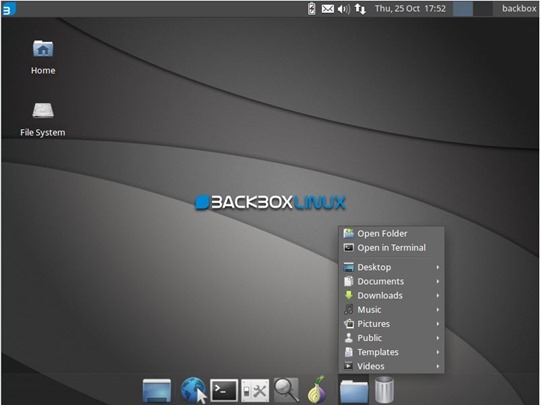Click the date and time clock
The image size is (540, 405).
410,9
